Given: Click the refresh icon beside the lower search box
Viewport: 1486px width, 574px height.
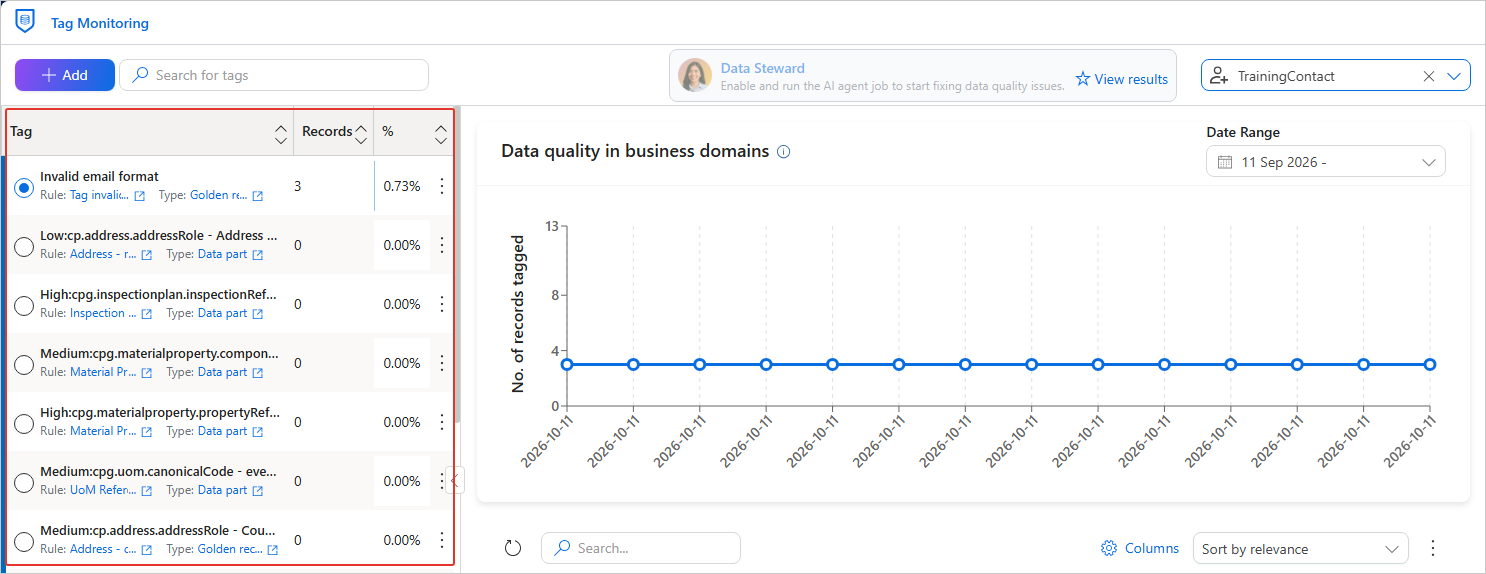Looking at the screenshot, I should point(513,548).
